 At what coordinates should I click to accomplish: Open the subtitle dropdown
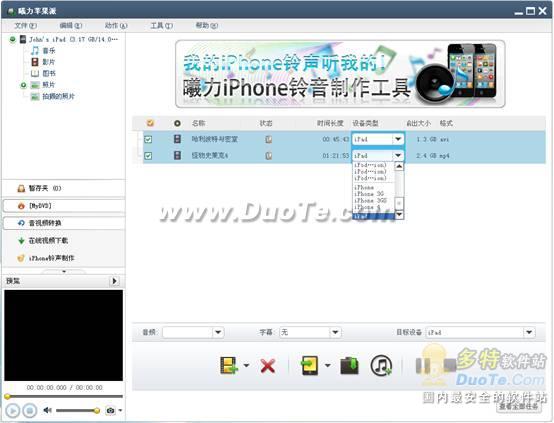tap(335, 332)
